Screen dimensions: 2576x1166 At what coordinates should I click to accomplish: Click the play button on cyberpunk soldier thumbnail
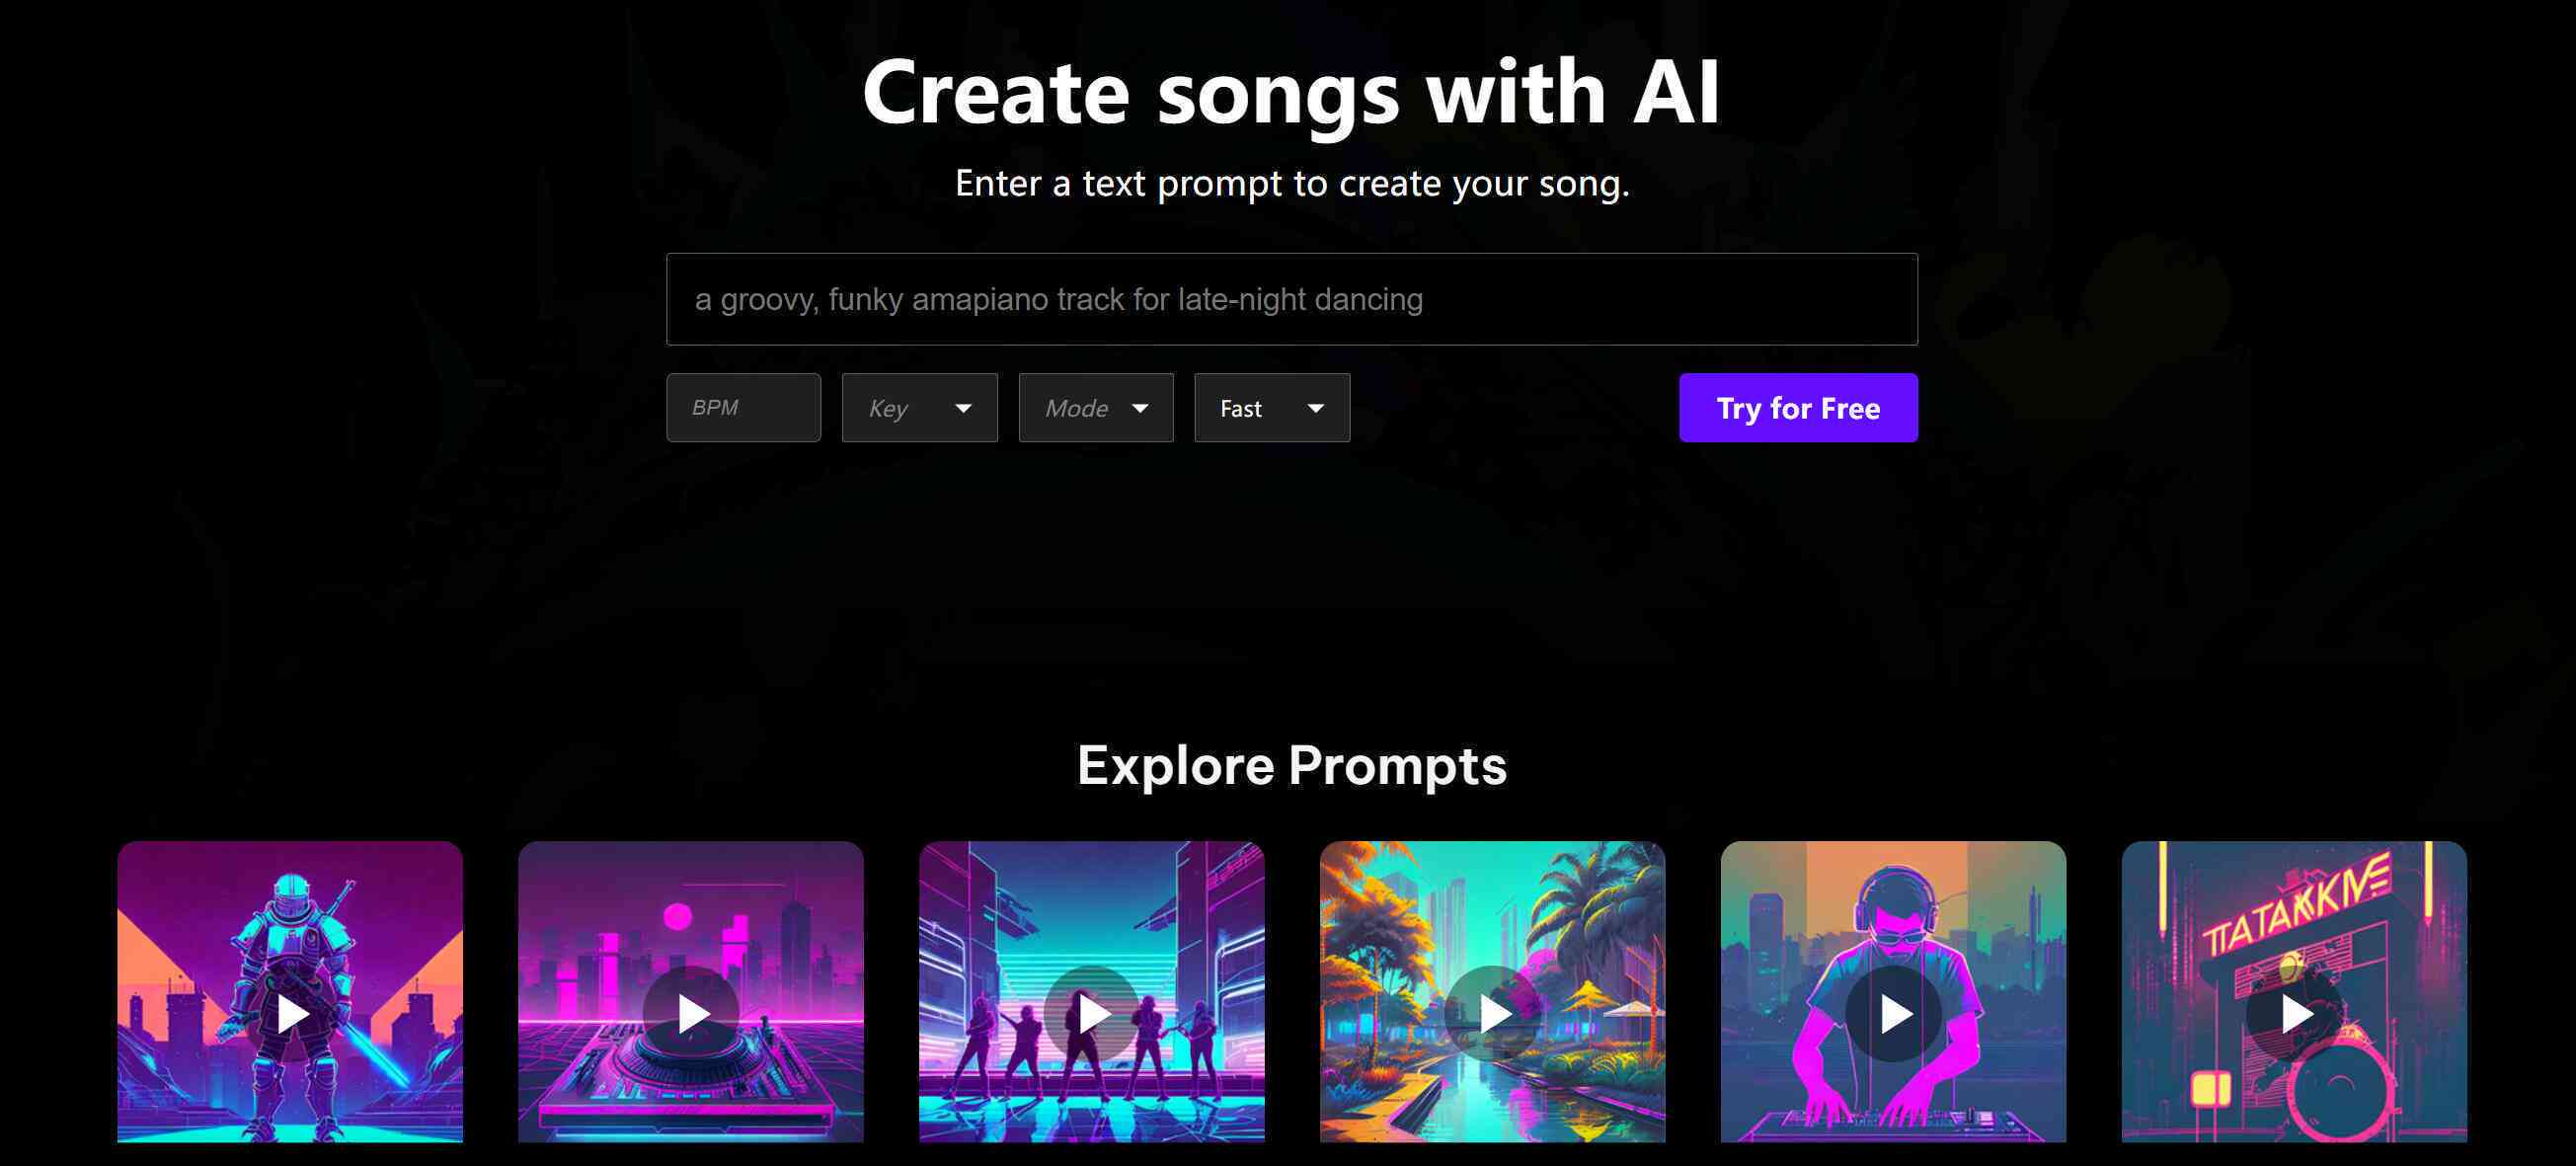pos(291,1013)
